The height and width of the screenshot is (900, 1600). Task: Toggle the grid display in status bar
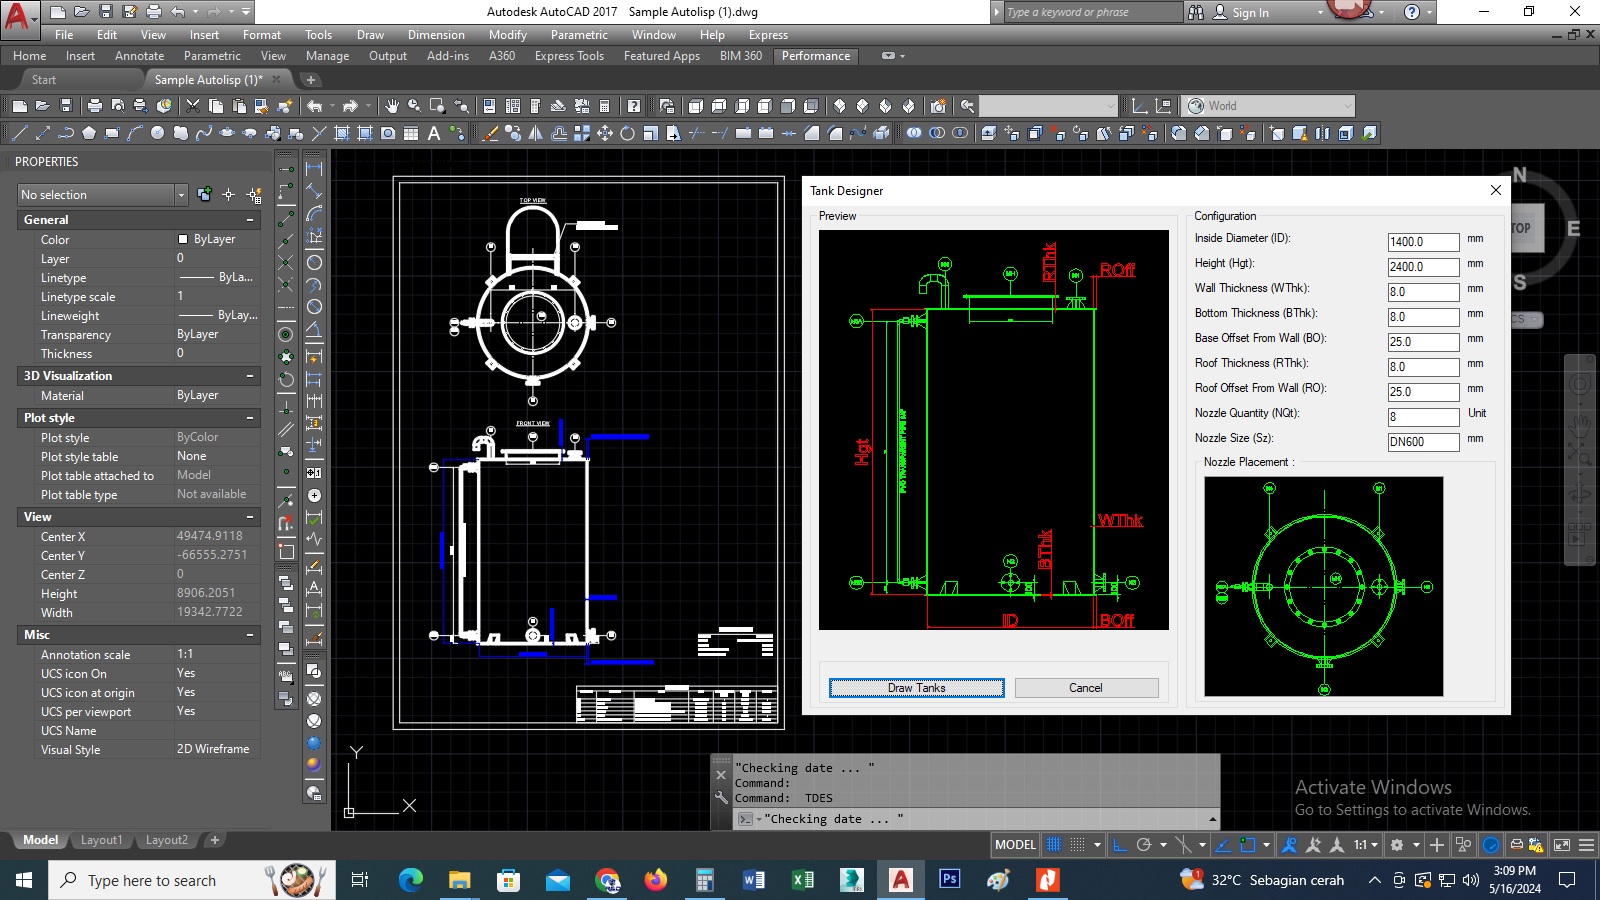tap(1054, 845)
